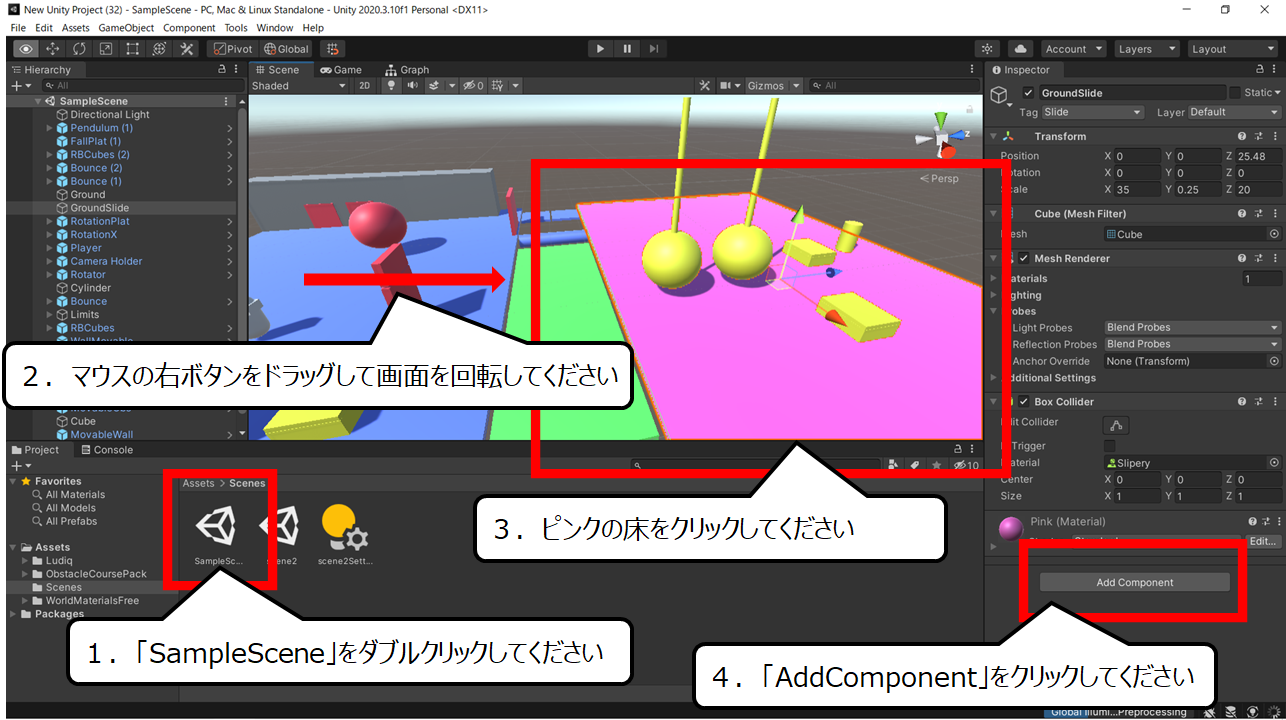
Task: Click the Step frame button
Action: click(x=653, y=49)
